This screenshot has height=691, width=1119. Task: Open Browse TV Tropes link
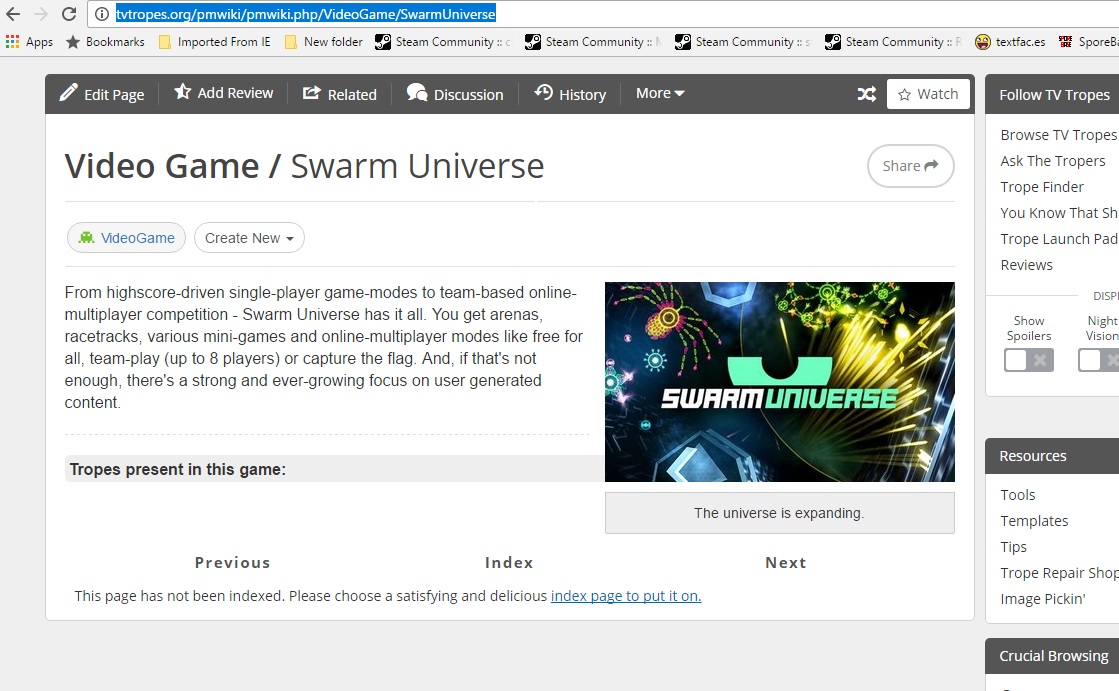[1058, 135]
